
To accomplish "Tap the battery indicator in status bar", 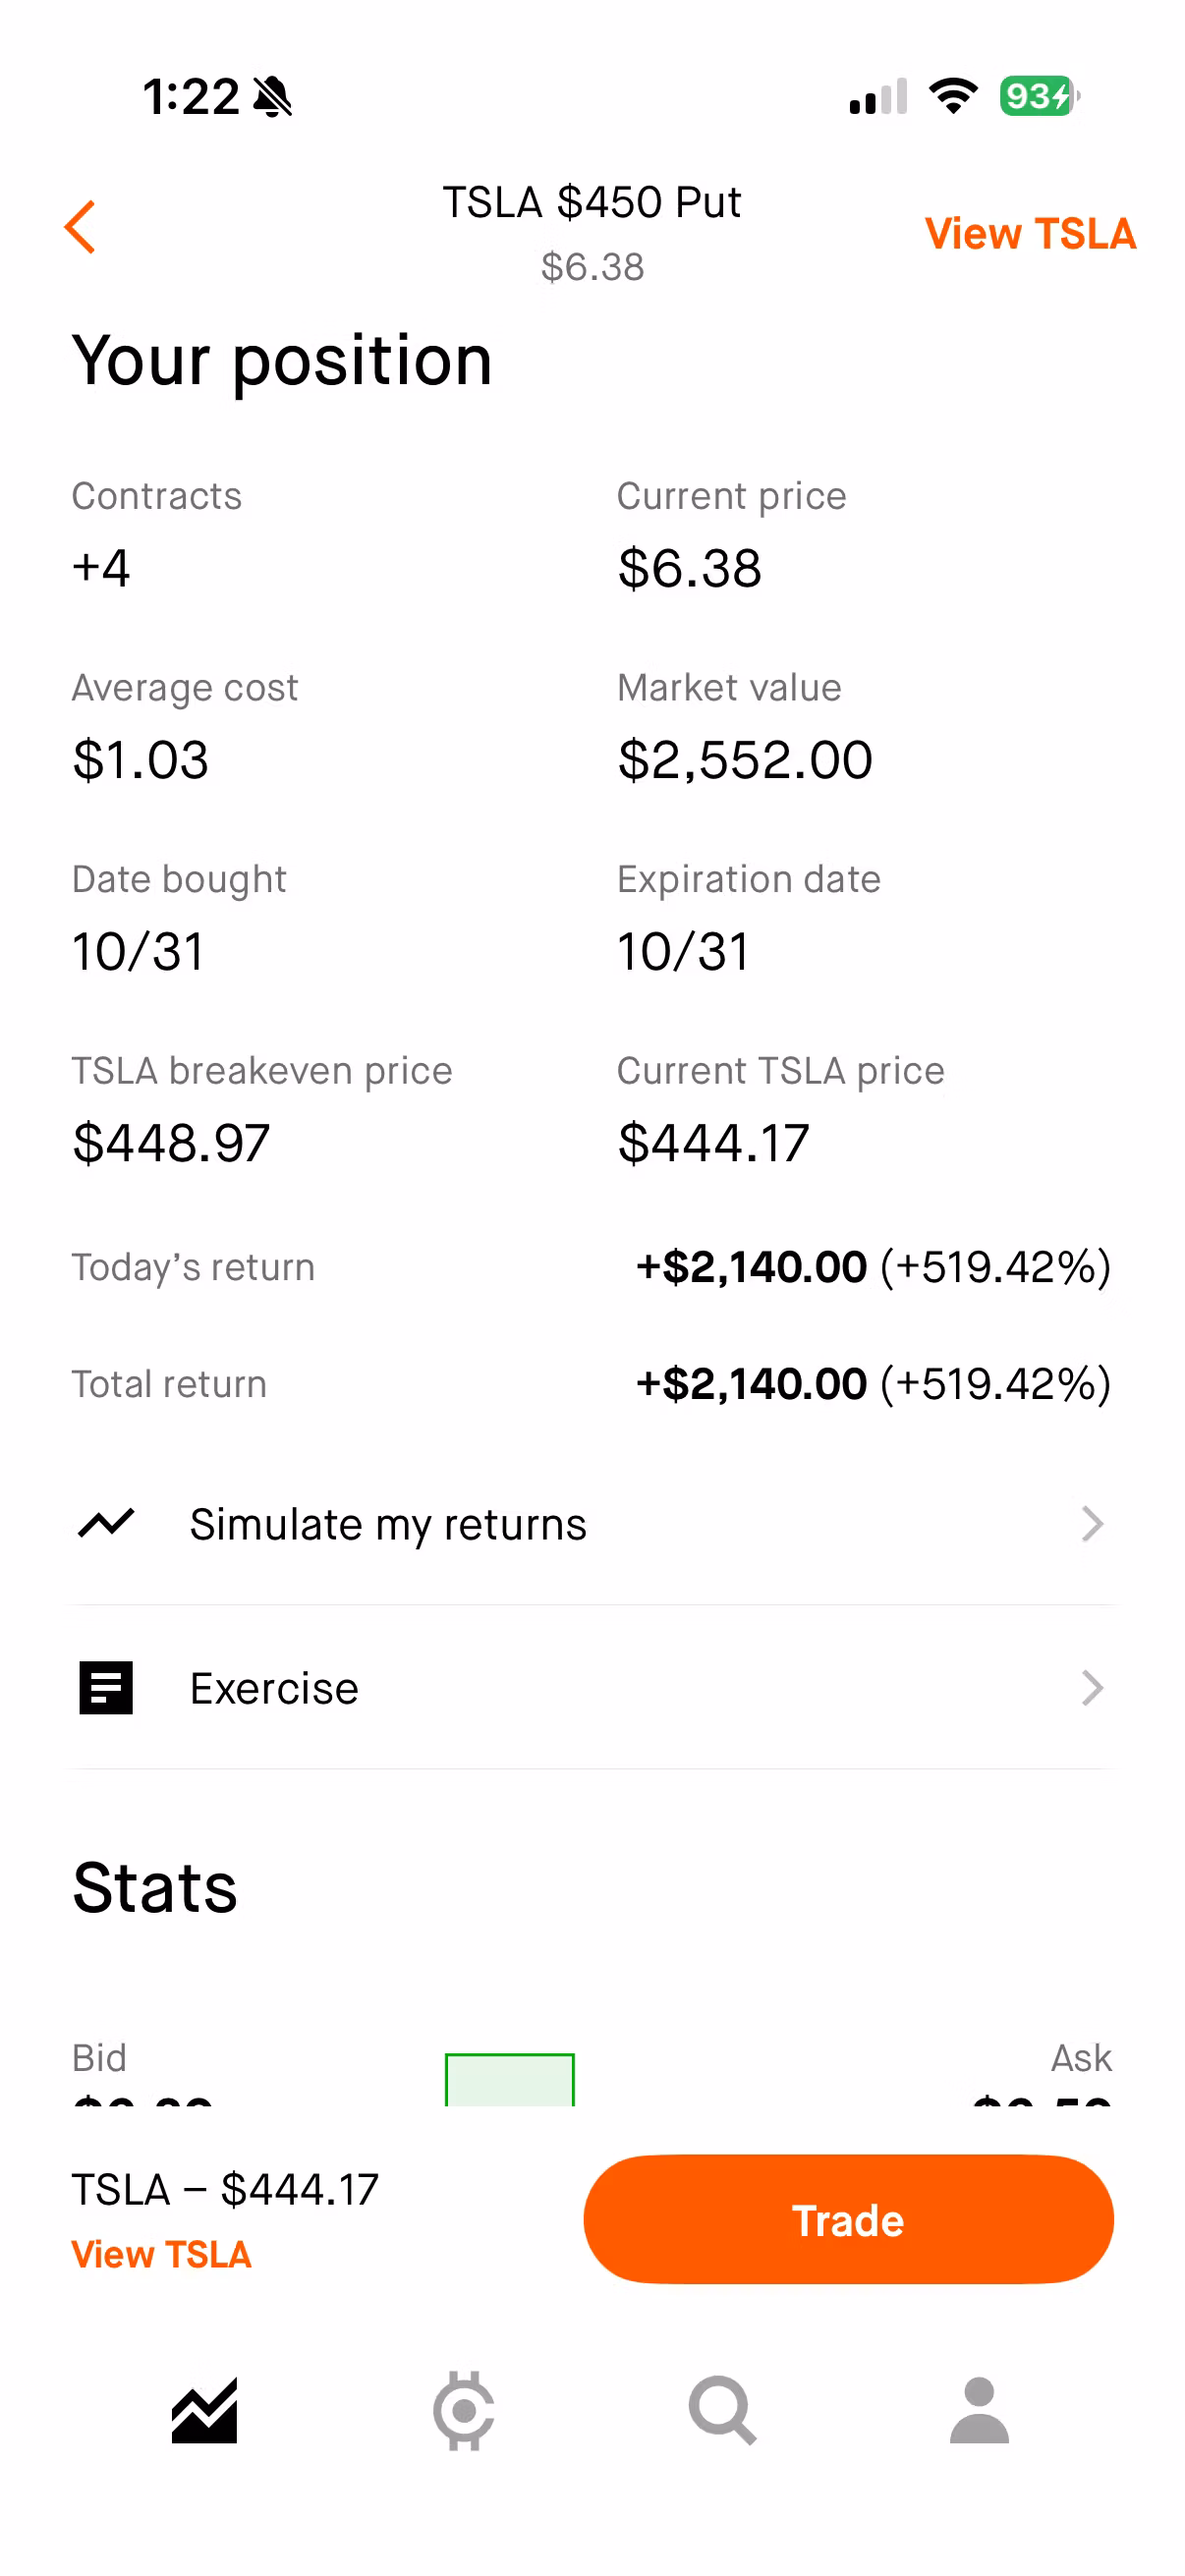I will 1039,97.
